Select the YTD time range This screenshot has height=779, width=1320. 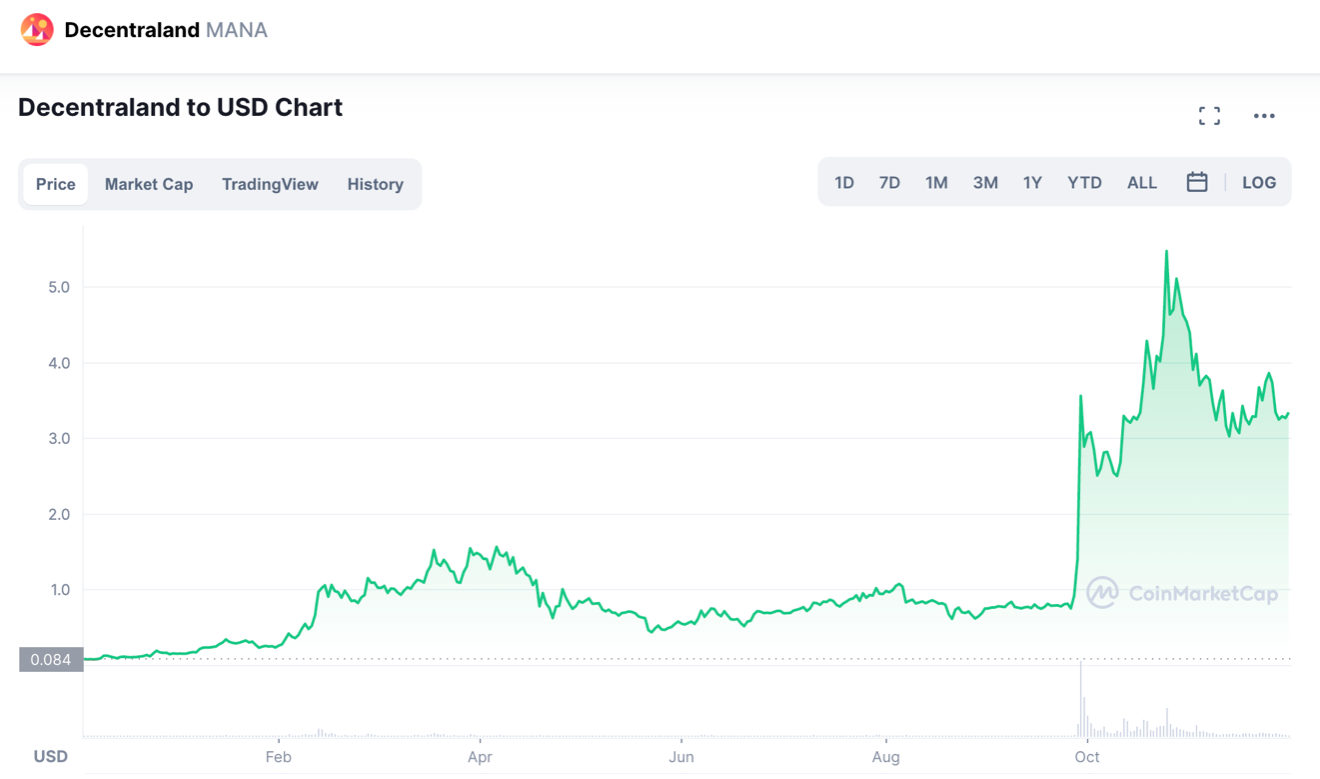coord(1084,182)
